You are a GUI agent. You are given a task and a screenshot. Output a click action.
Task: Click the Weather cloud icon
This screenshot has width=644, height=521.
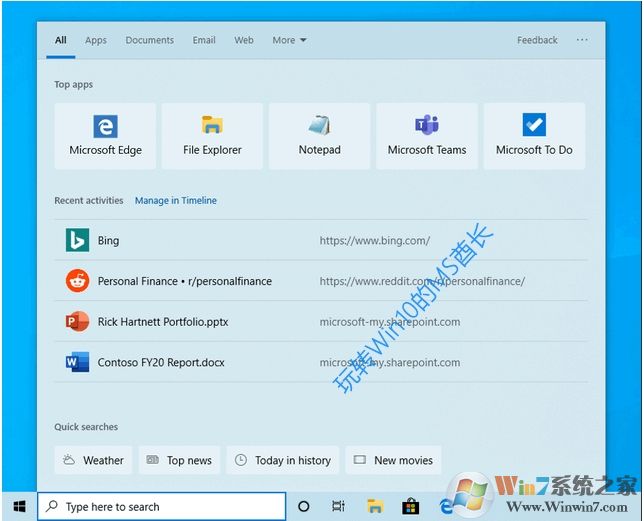pyautogui.click(x=69, y=460)
